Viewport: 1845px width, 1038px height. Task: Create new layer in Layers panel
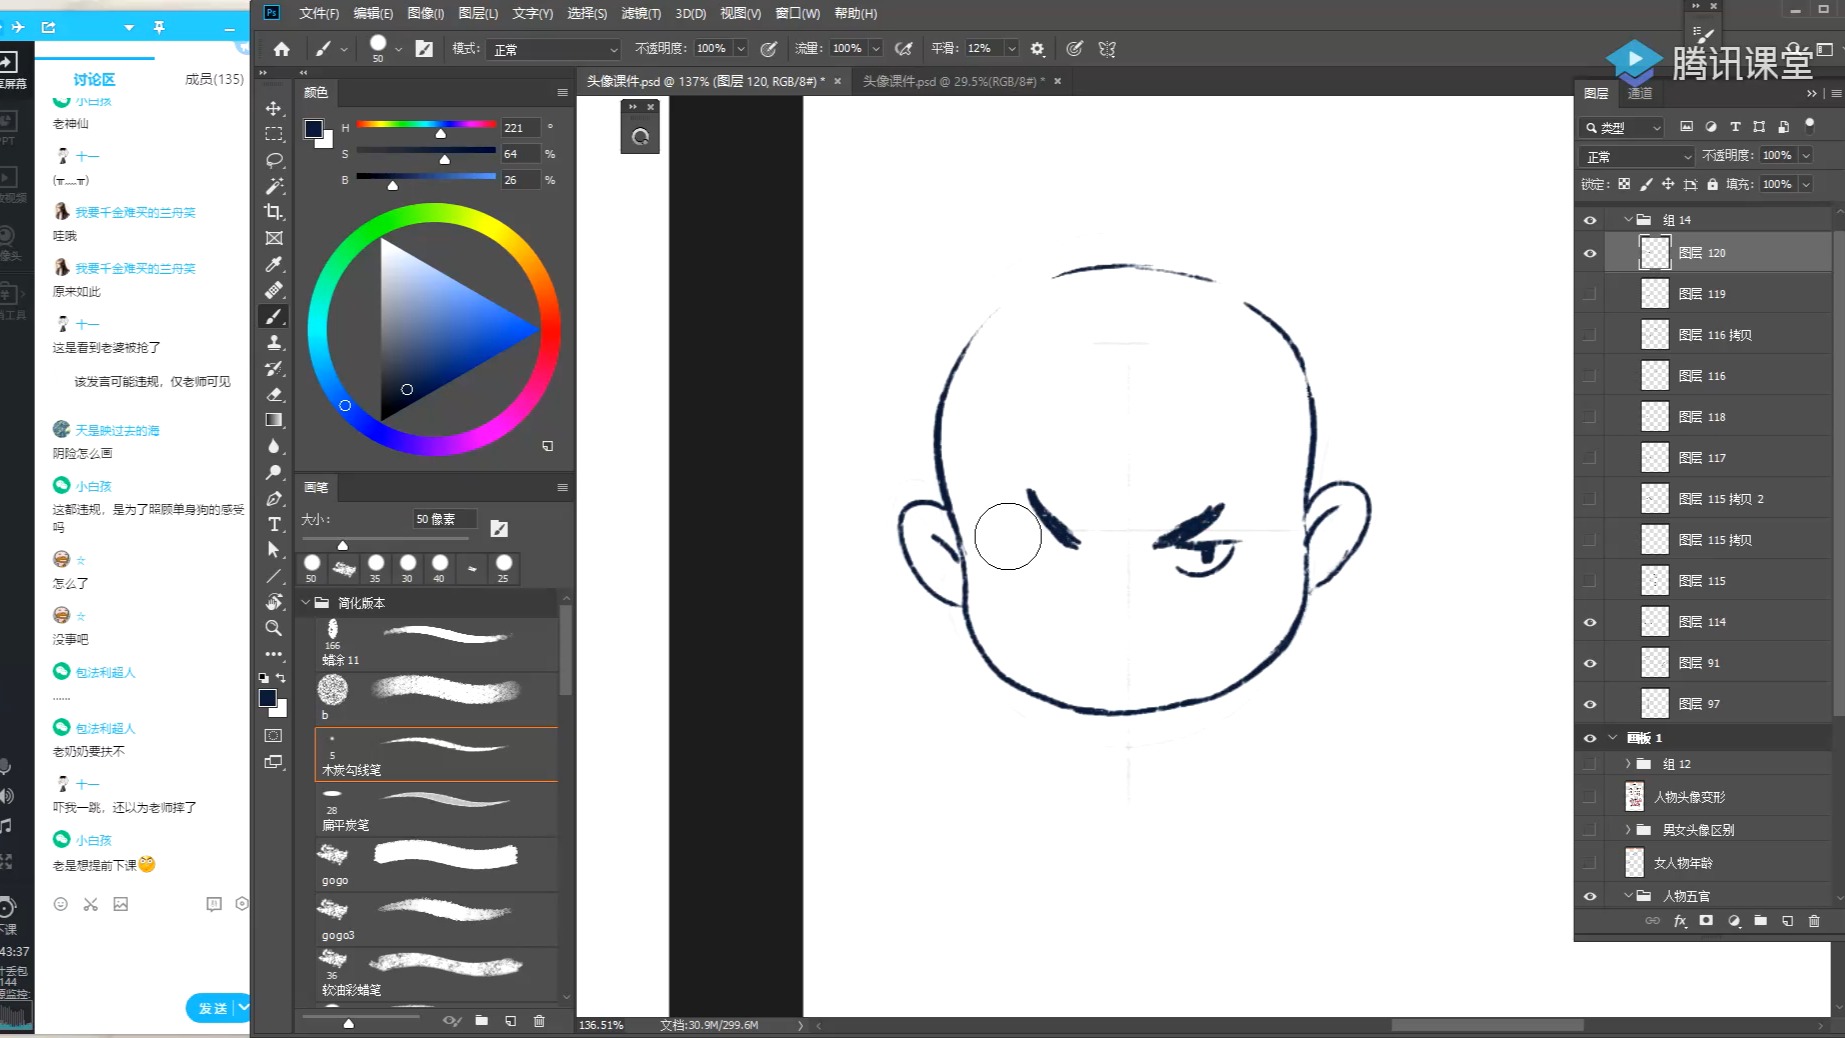coord(1787,921)
